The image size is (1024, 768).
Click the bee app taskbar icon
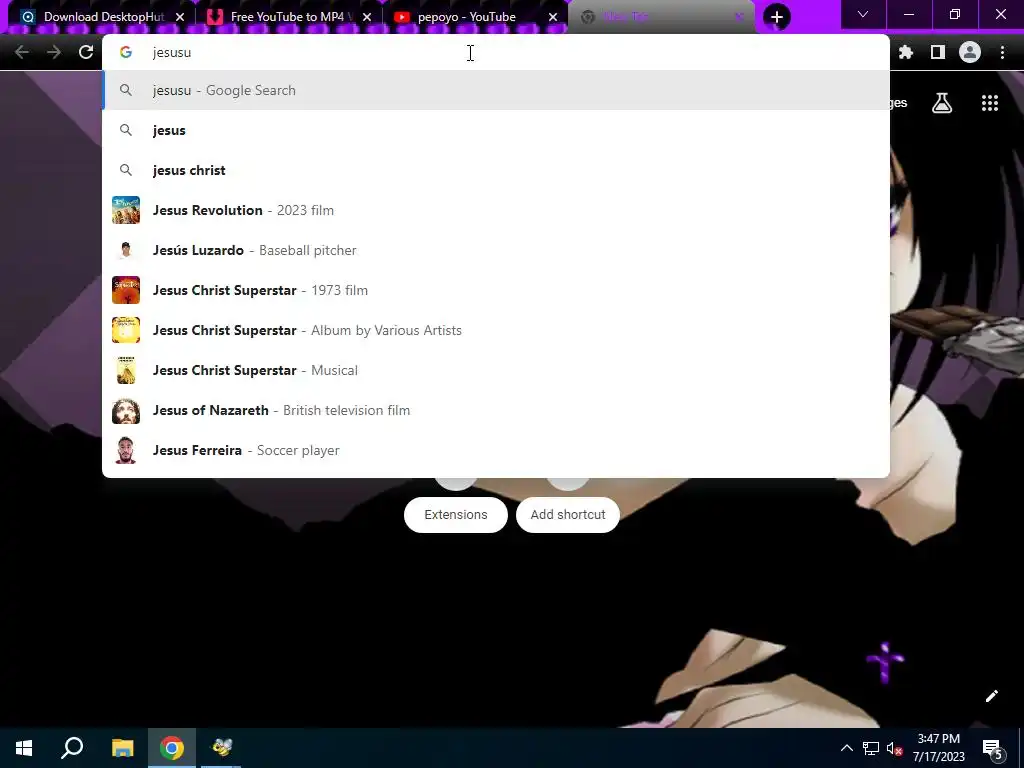coord(221,748)
